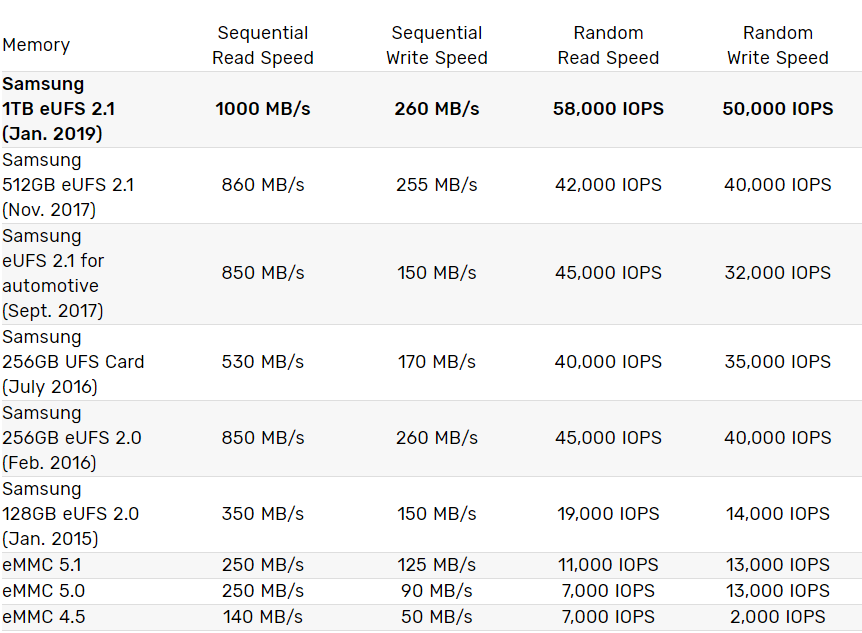Select the eMMC 5.1 row label
The width and height of the screenshot is (862, 633).
click(42, 565)
